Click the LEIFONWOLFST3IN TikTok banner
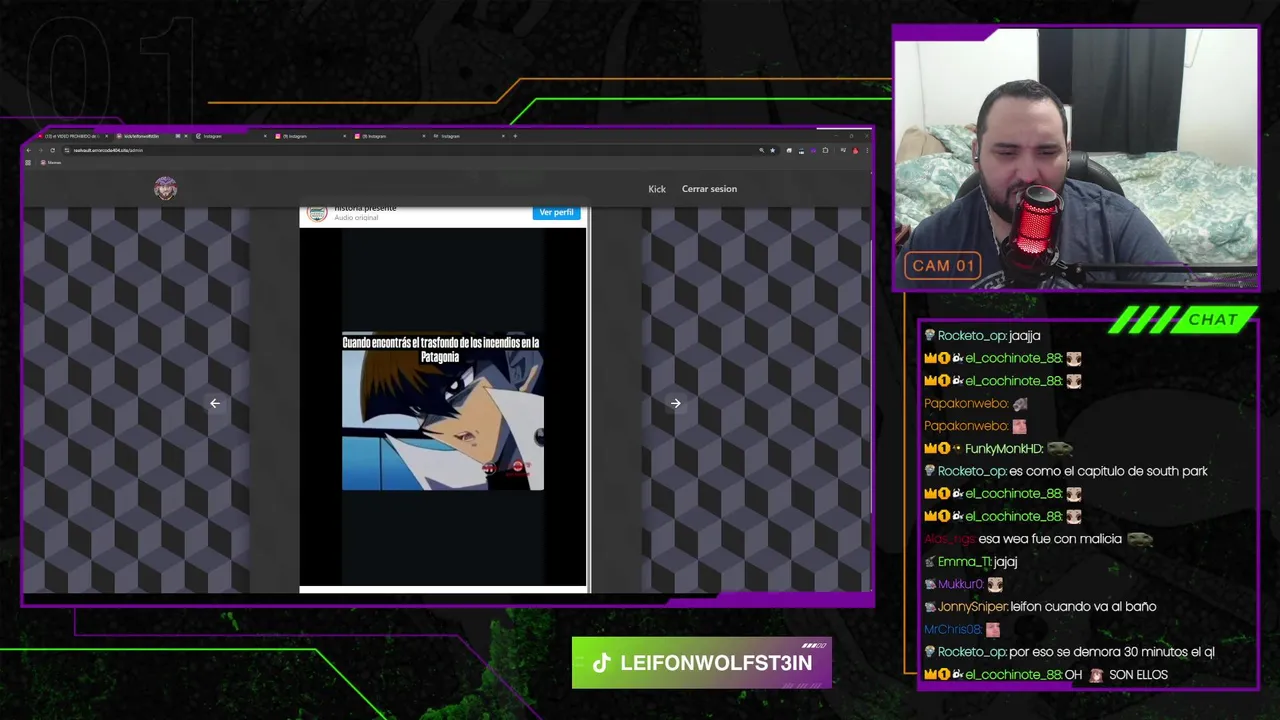 pyautogui.click(x=701, y=663)
